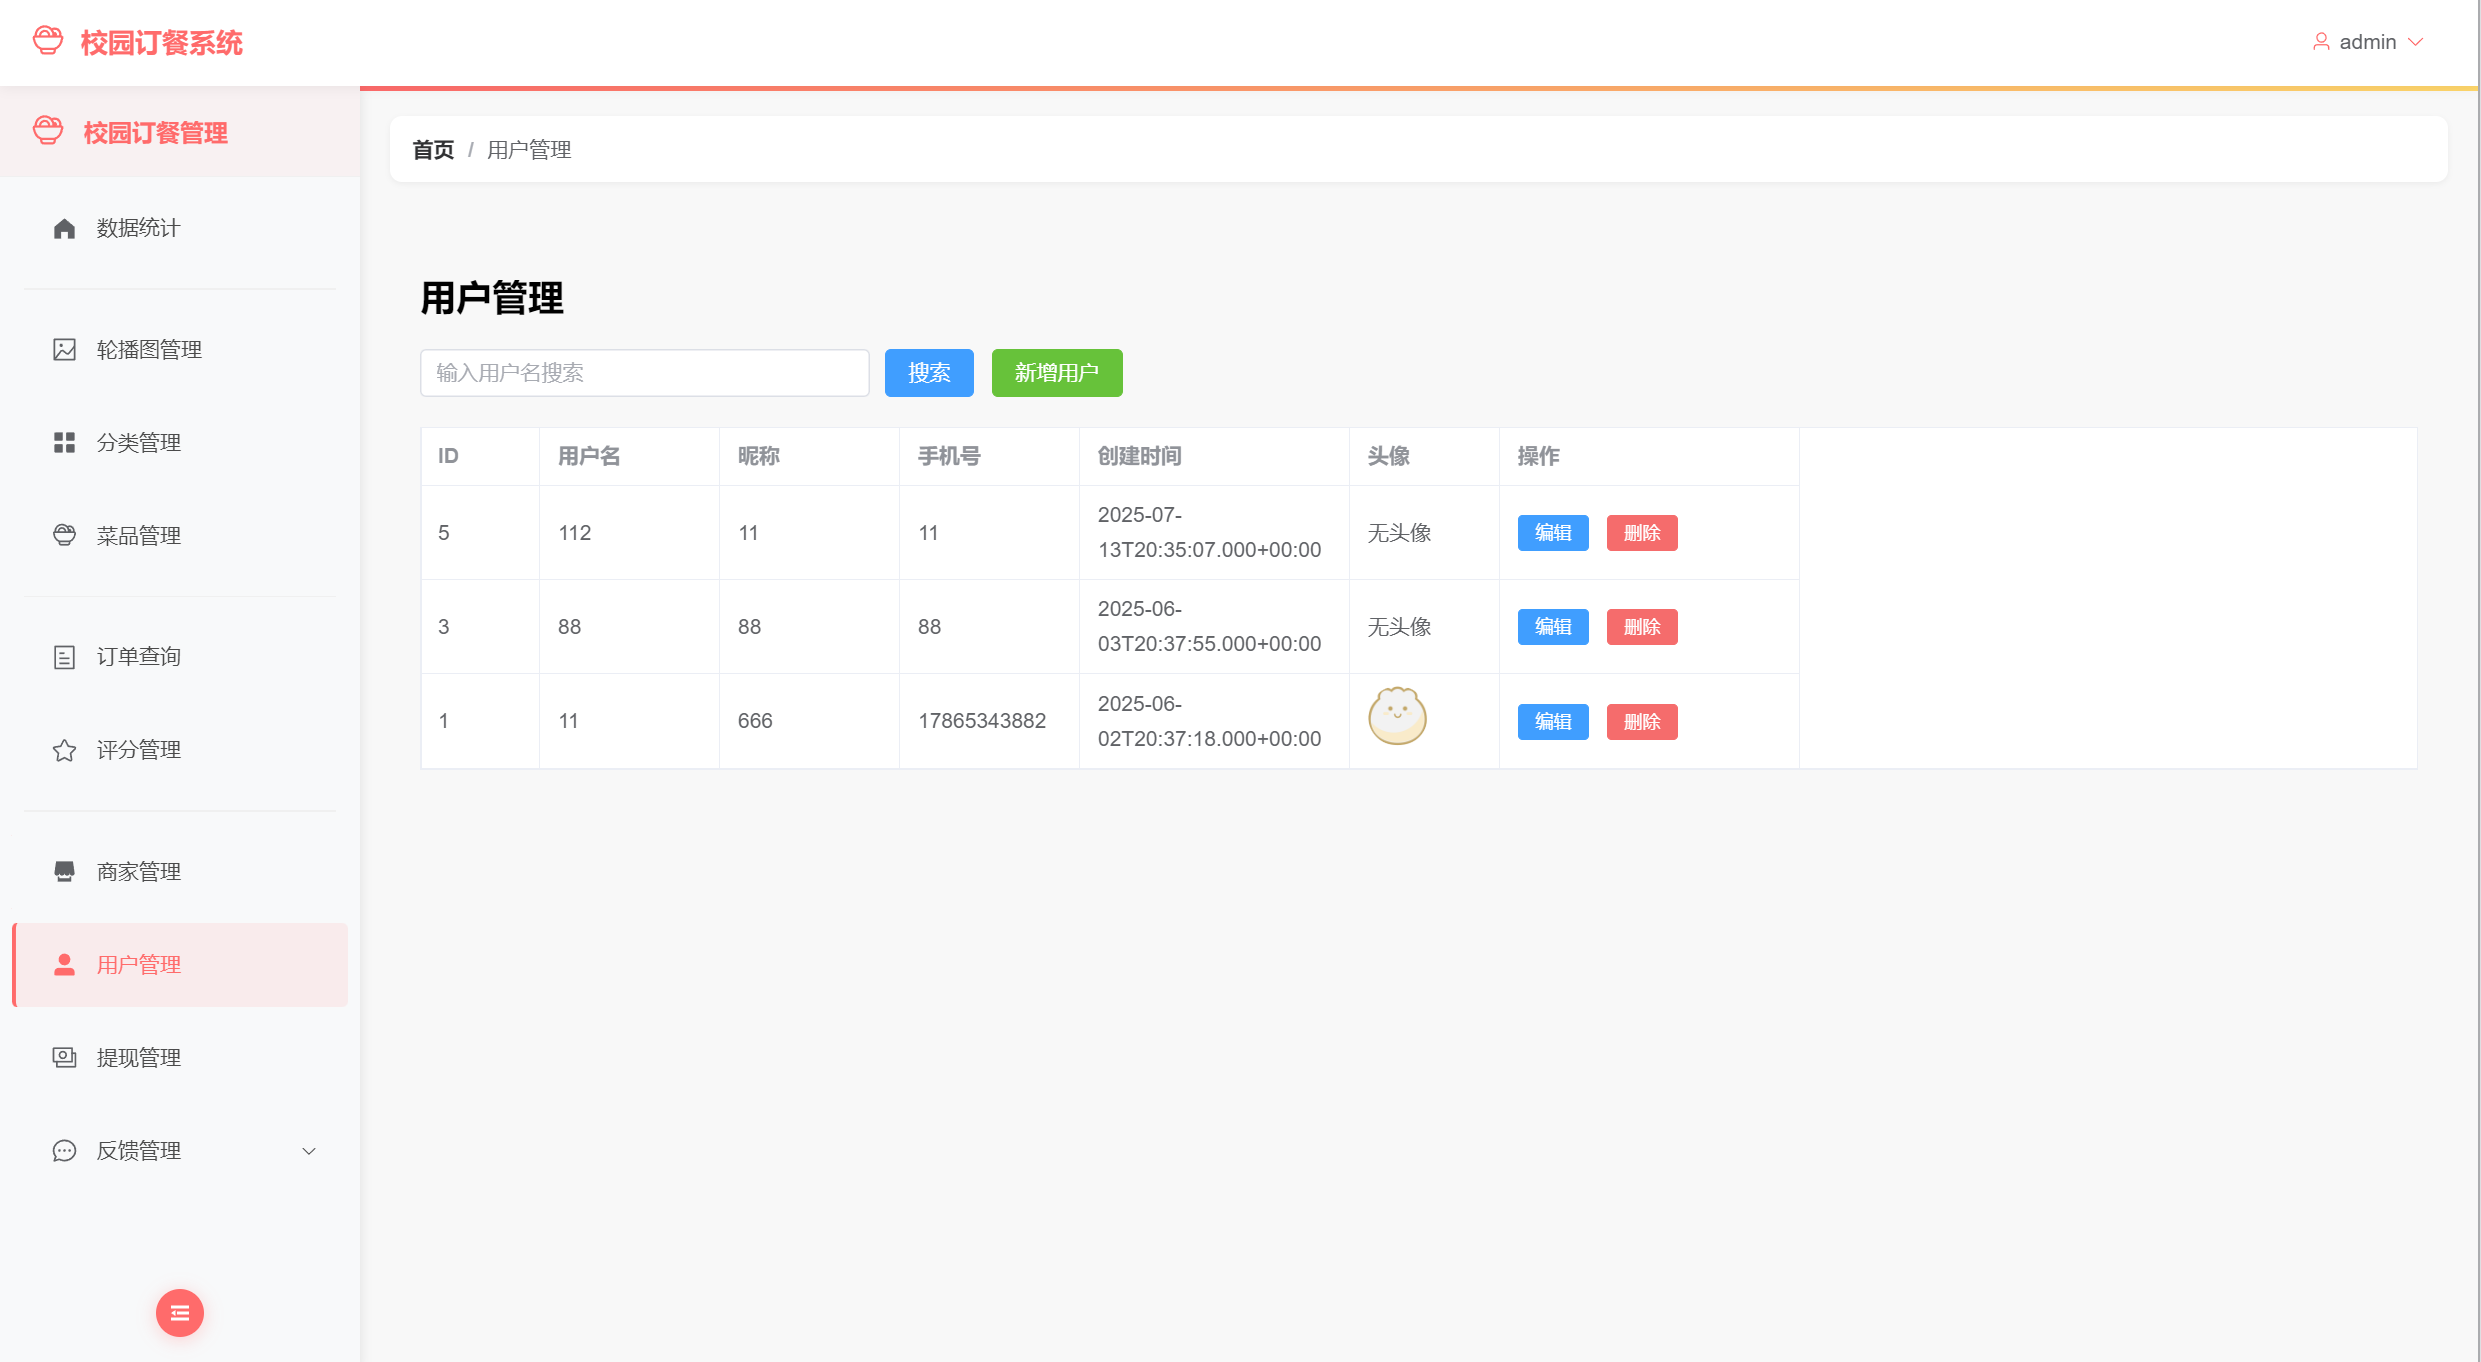Viewport: 2481px width, 1362px height.
Task: Click the picture icon for 轮播图管理
Action: pyautogui.click(x=64, y=350)
